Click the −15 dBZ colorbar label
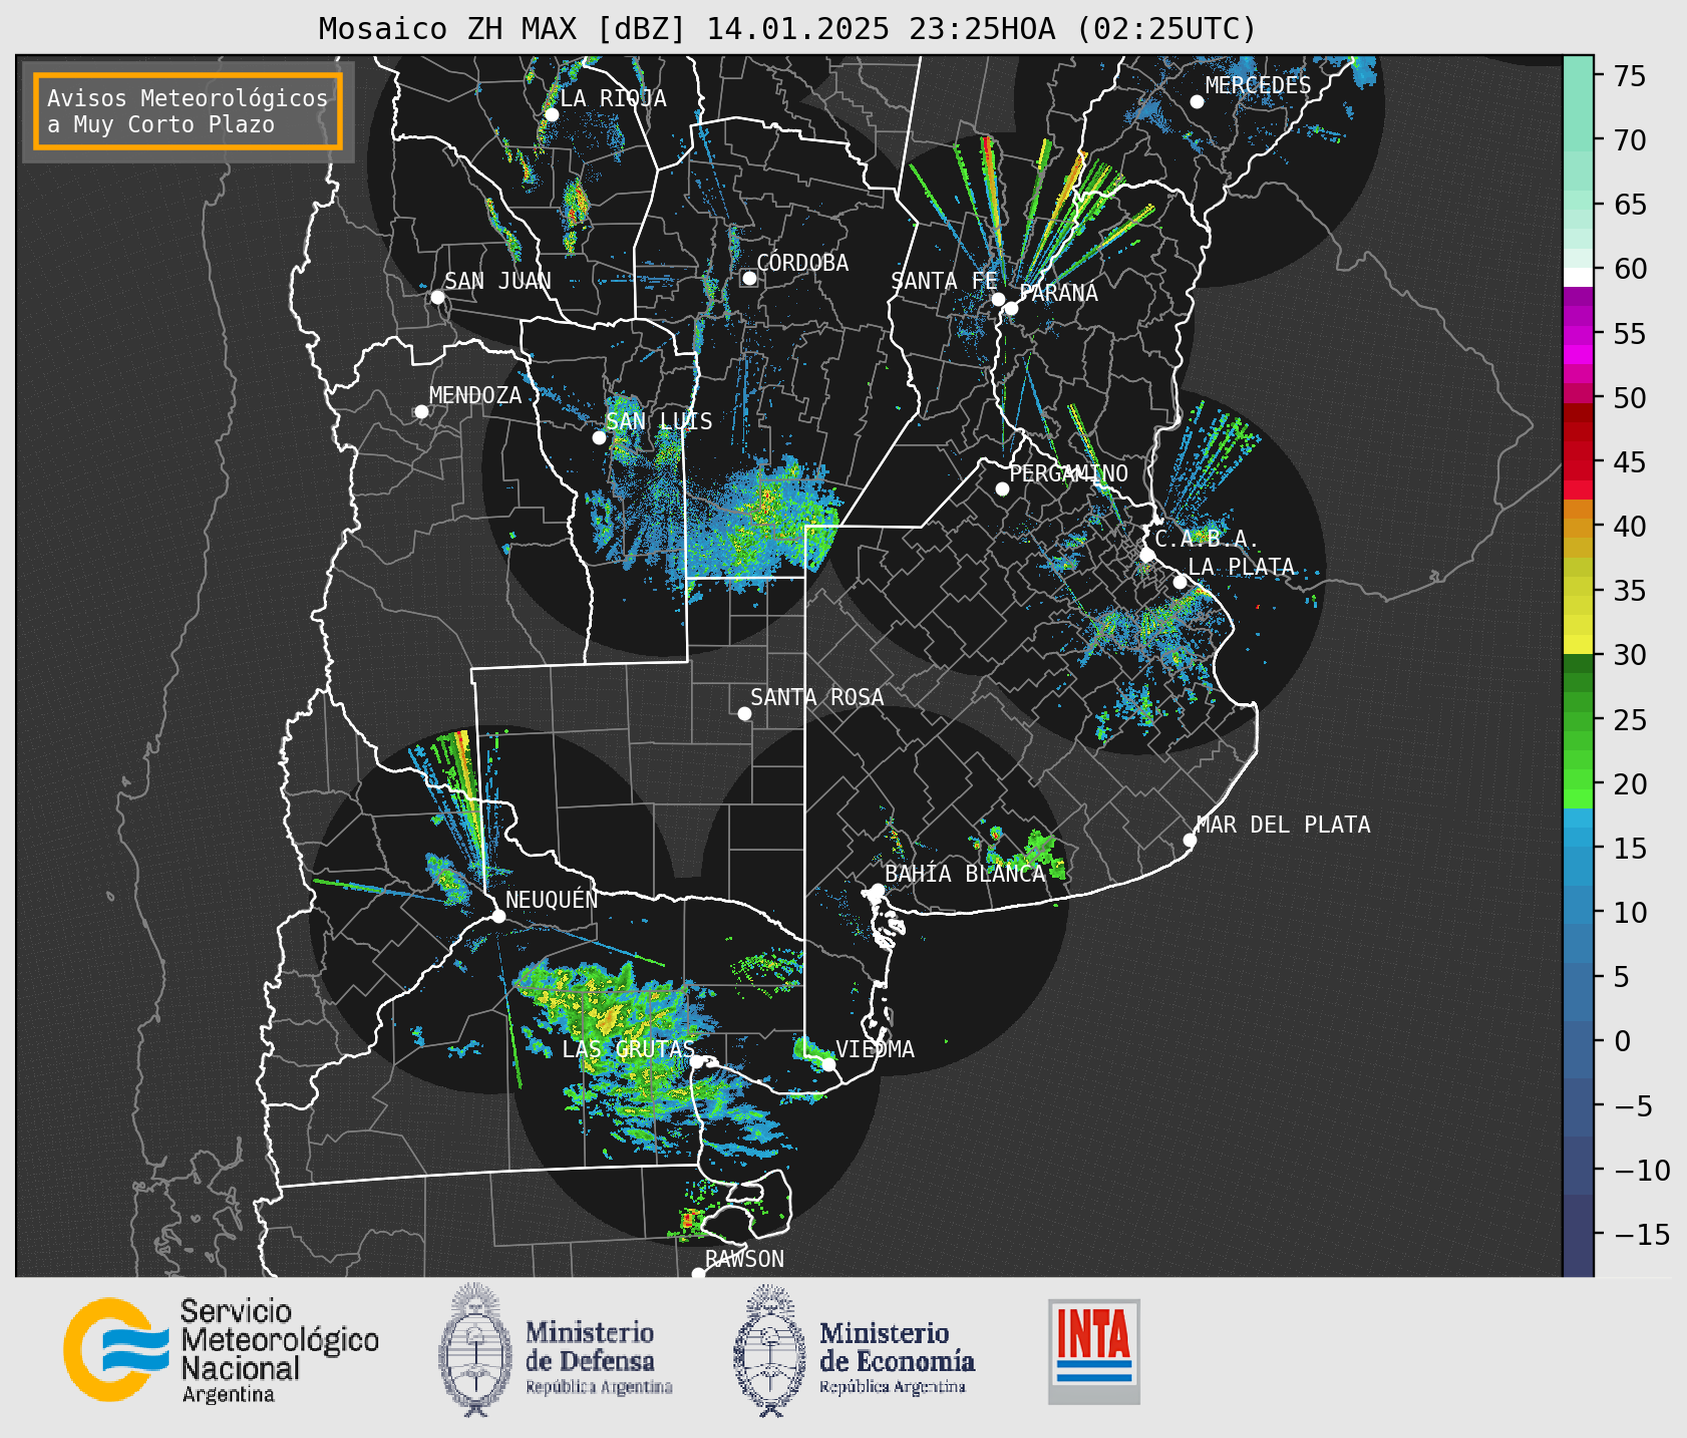The width and height of the screenshot is (1687, 1438). (1642, 1234)
